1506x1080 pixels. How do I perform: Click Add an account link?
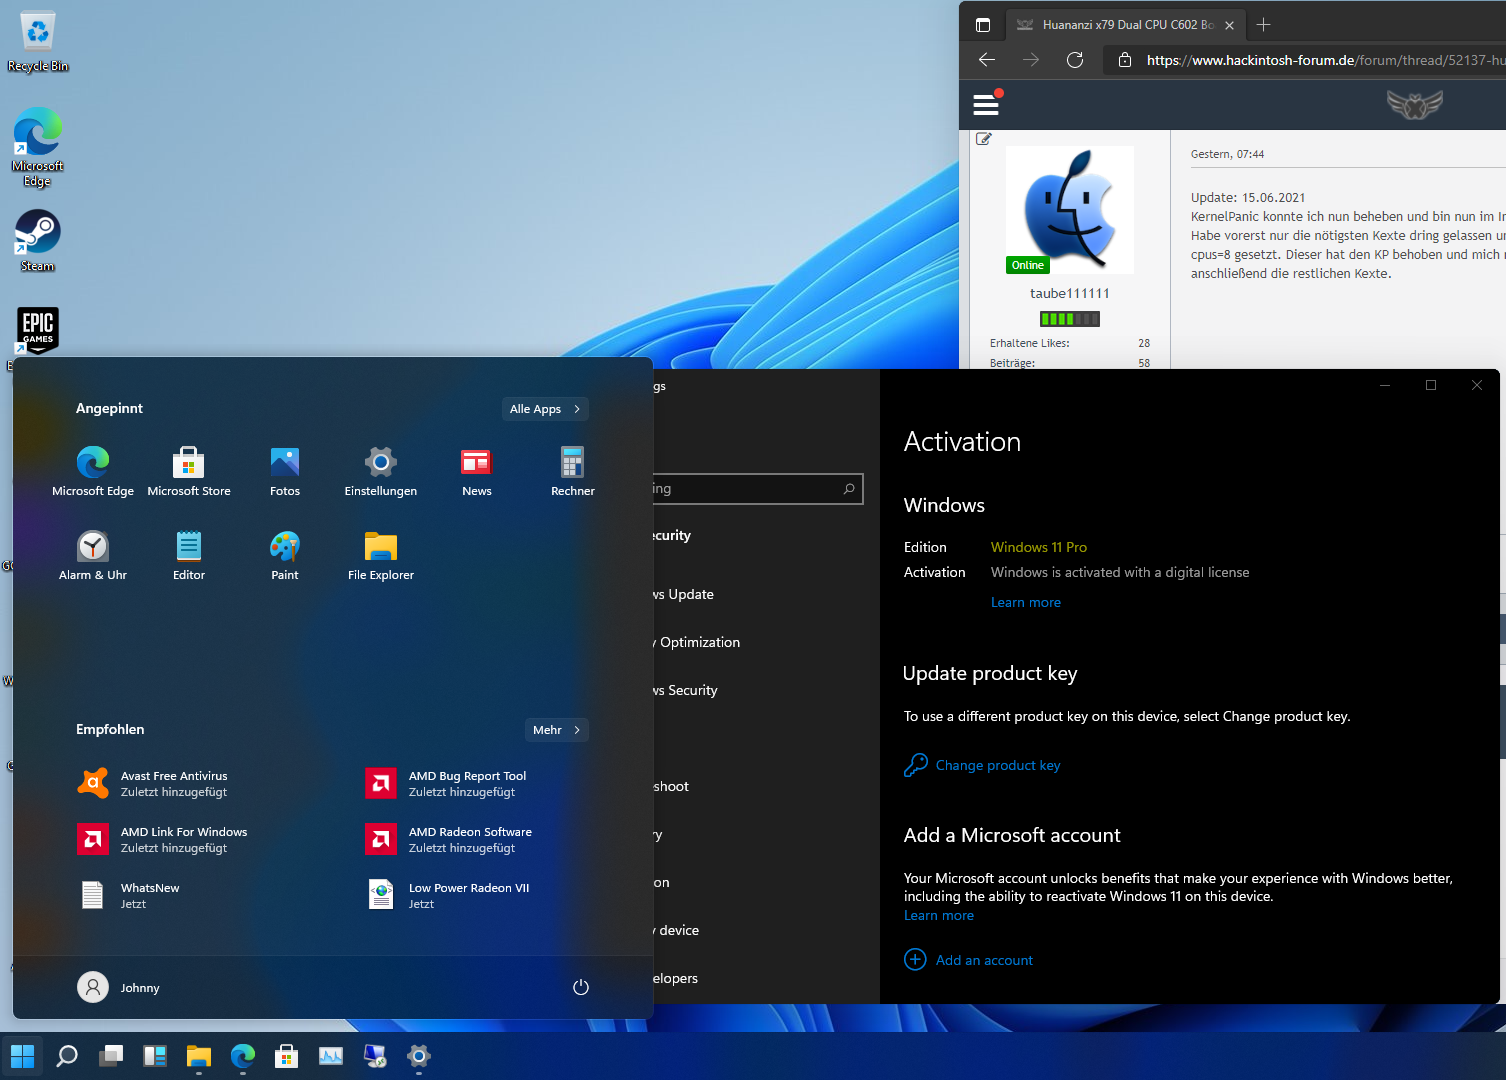pyautogui.click(x=984, y=960)
